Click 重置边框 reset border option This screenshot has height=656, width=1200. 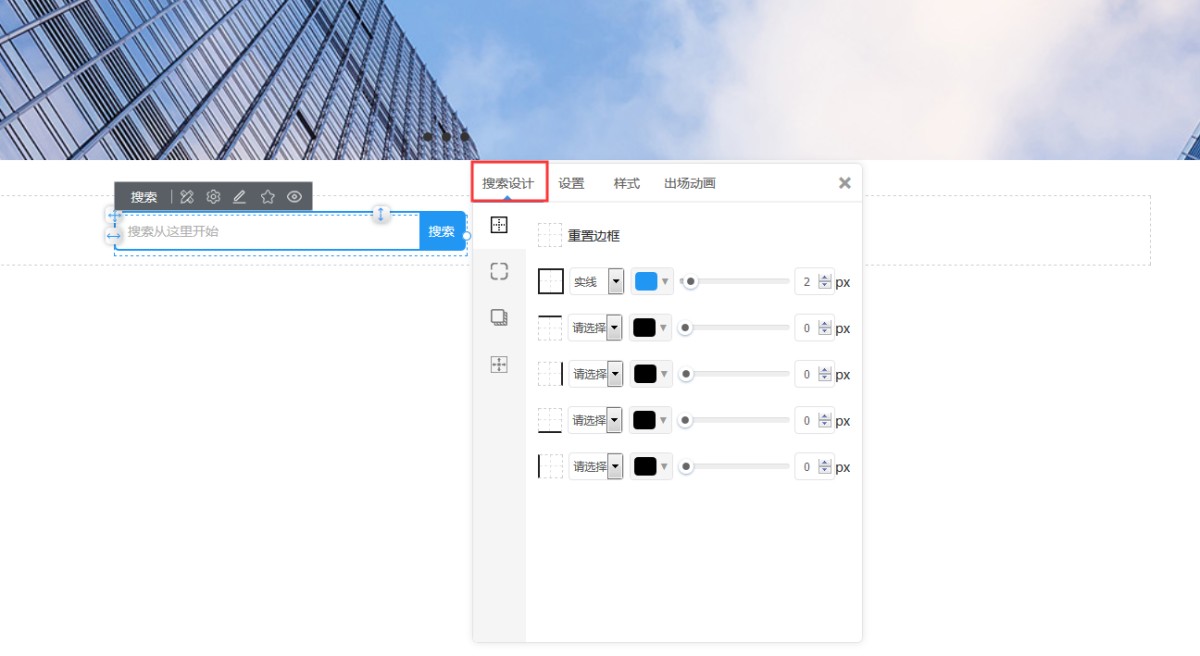(594, 236)
